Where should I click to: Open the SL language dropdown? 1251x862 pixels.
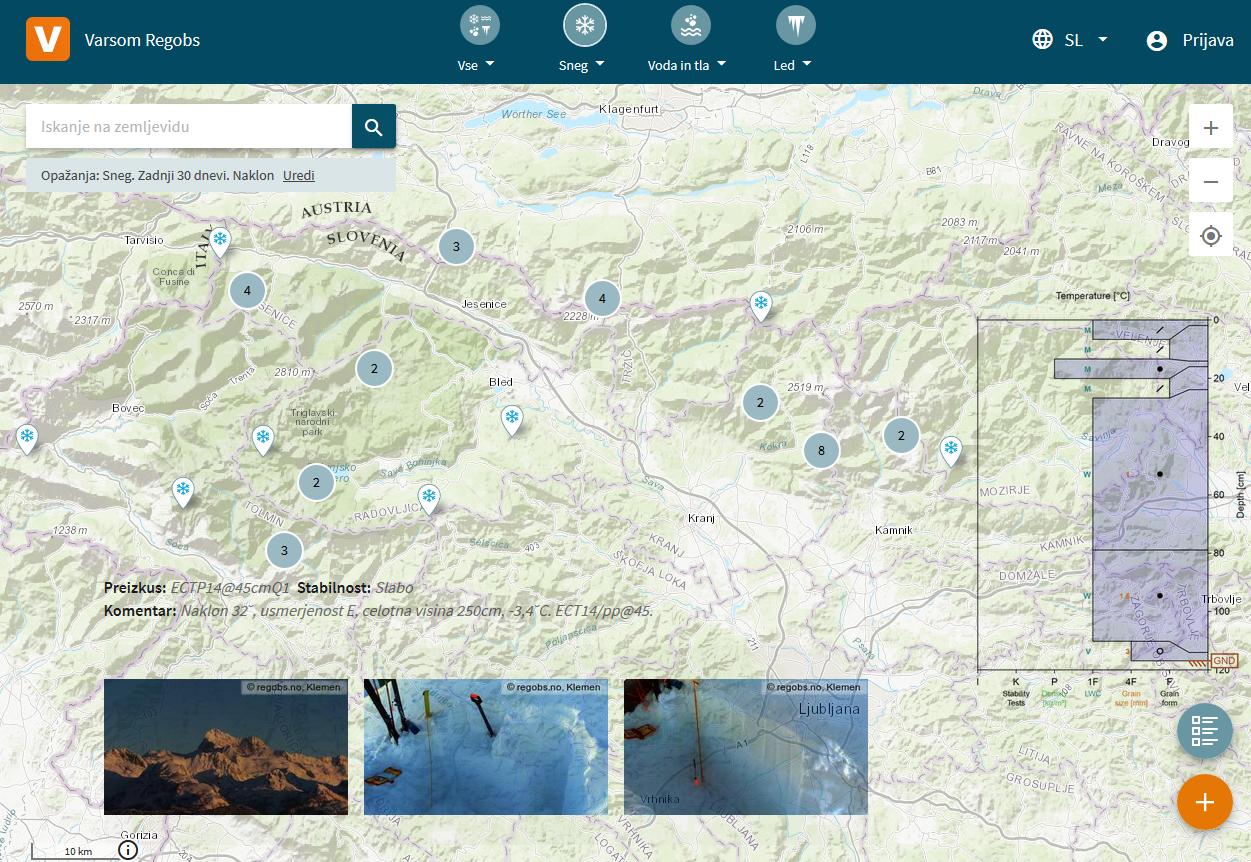tap(1071, 40)
